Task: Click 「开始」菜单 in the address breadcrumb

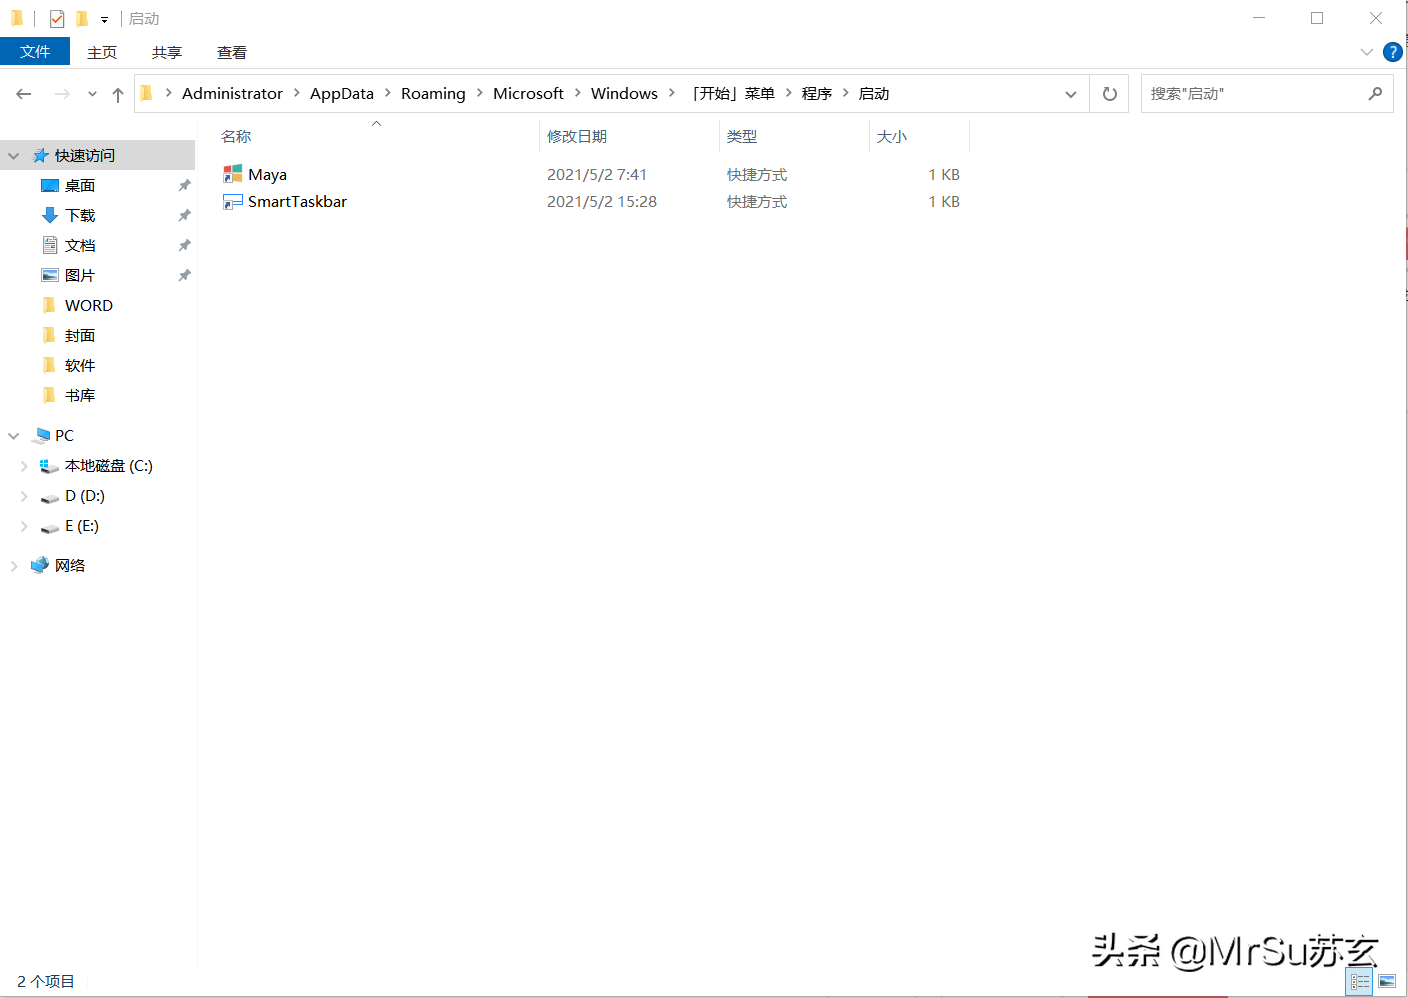Action: pos(733,93)
